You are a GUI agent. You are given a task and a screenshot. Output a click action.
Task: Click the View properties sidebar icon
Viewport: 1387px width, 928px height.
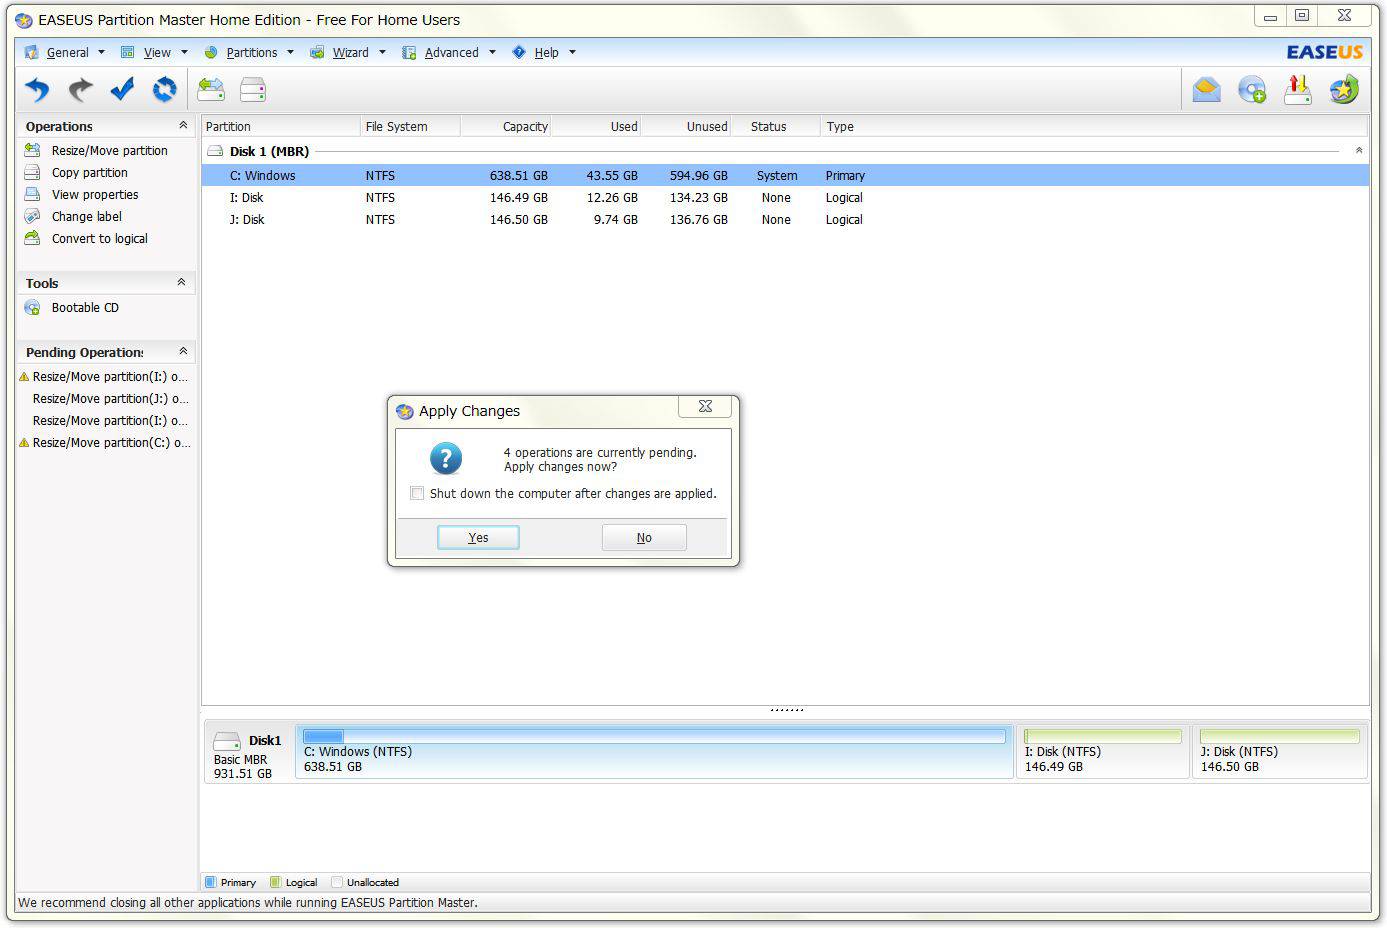pos(32,194)
